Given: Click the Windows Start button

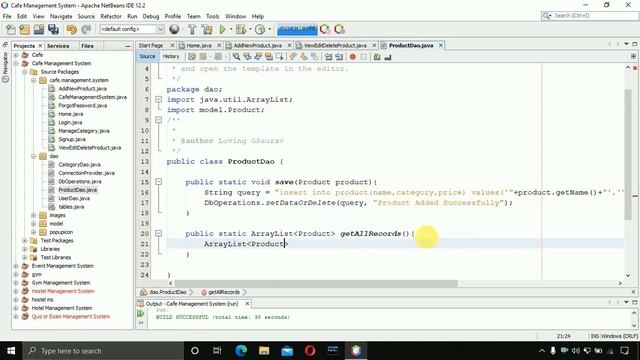Looking at the screenshot, I should (11, 351).
